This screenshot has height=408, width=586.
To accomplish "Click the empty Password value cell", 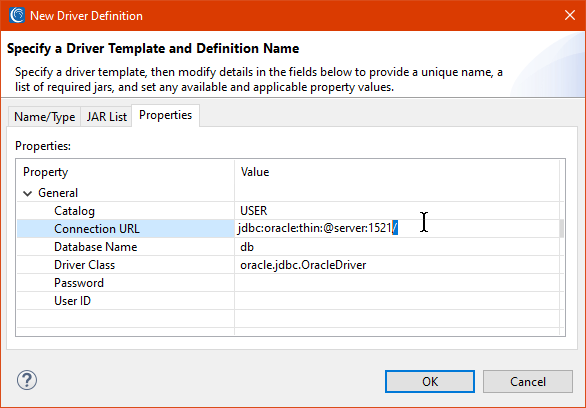I will [397, 282].
